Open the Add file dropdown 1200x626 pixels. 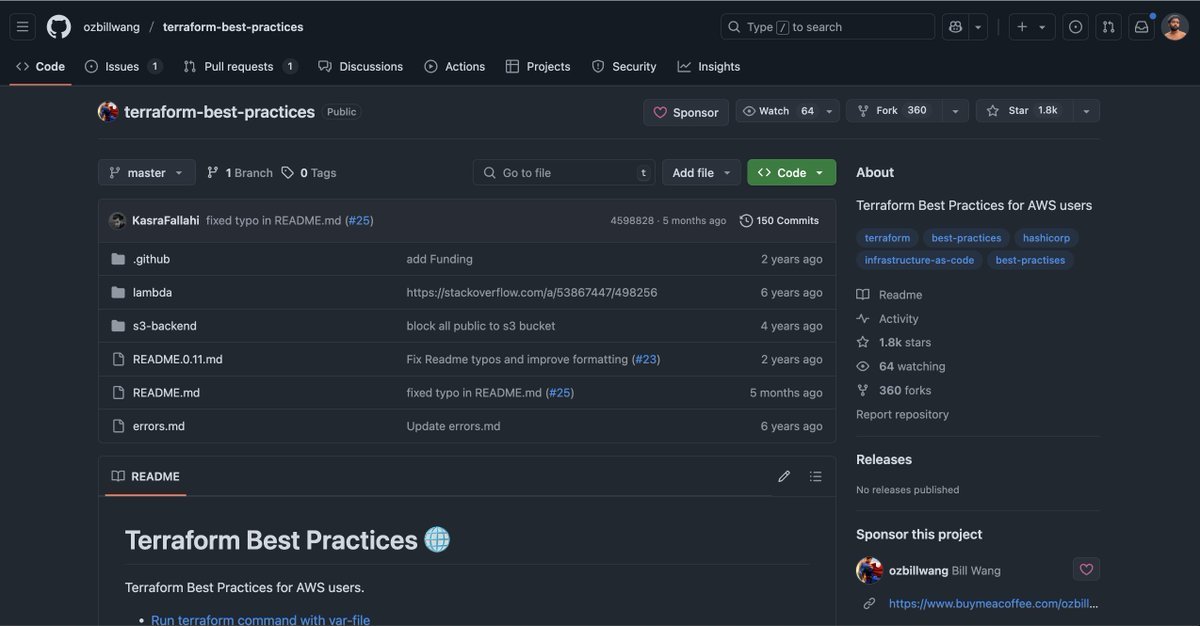point(701,173)
